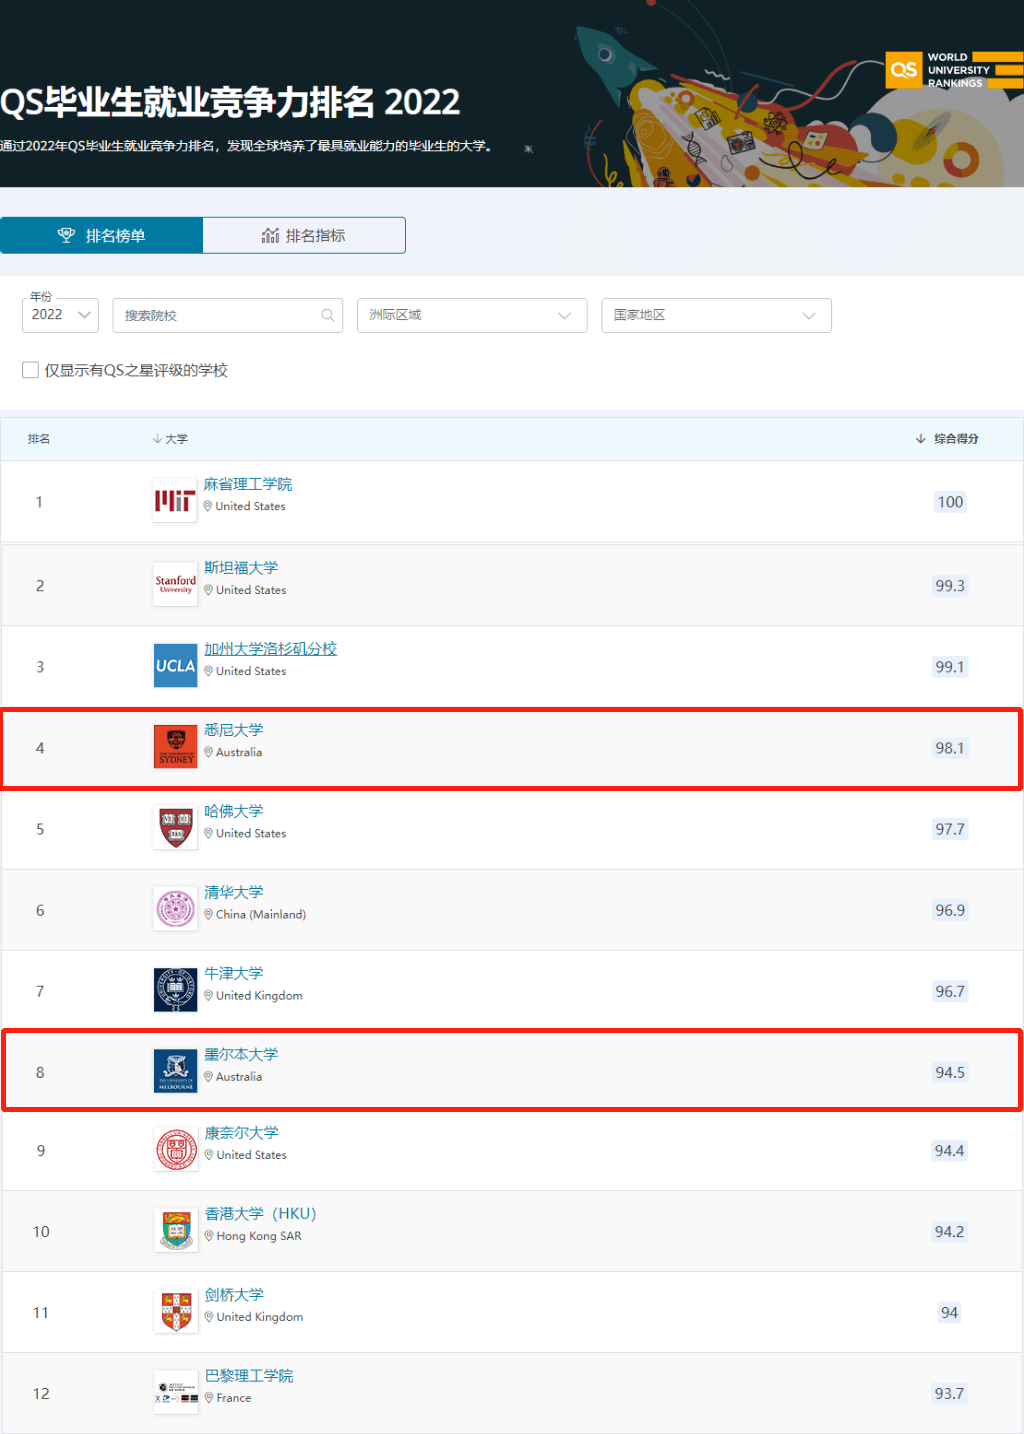The width and height of the screenshot is (1024, 1434).
Task: Click the score 97.7 for Harvard
Action: 950,829
